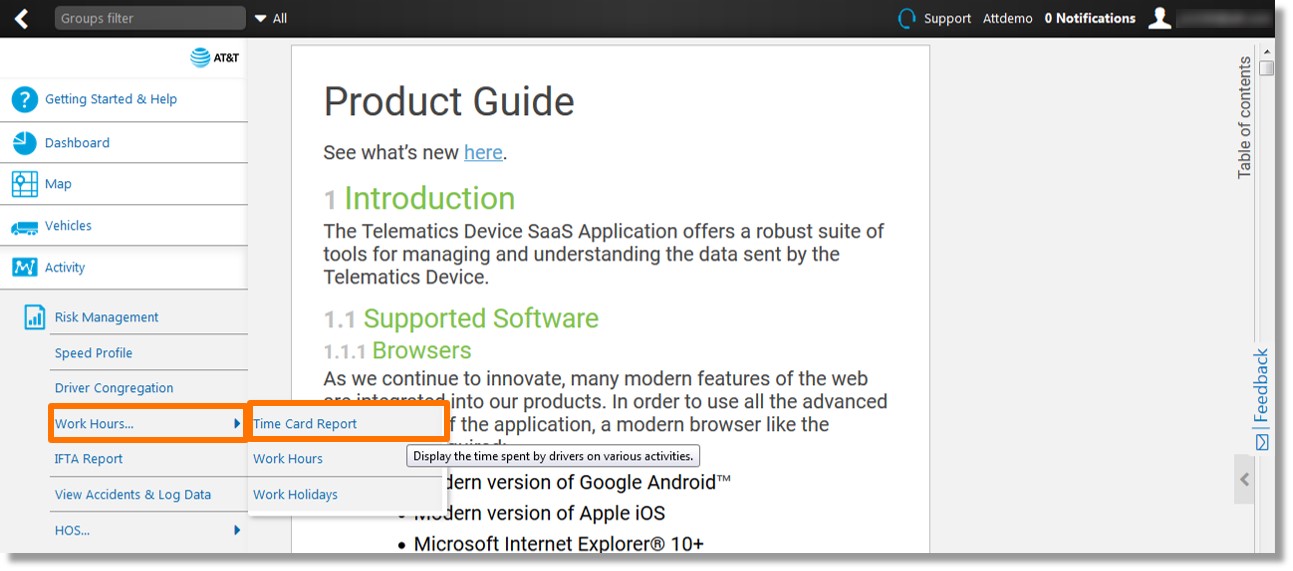Click the Work Hours... submenu arrow
This screenshot has width=1293, height=571.
(x=237, y=424)
